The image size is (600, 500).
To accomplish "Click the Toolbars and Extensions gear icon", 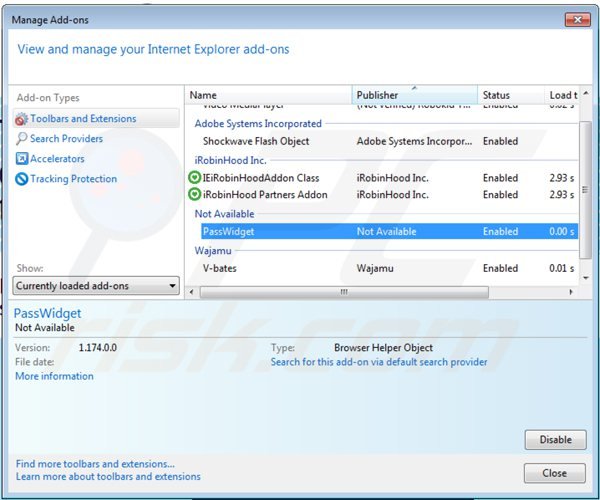I will 21,119.
